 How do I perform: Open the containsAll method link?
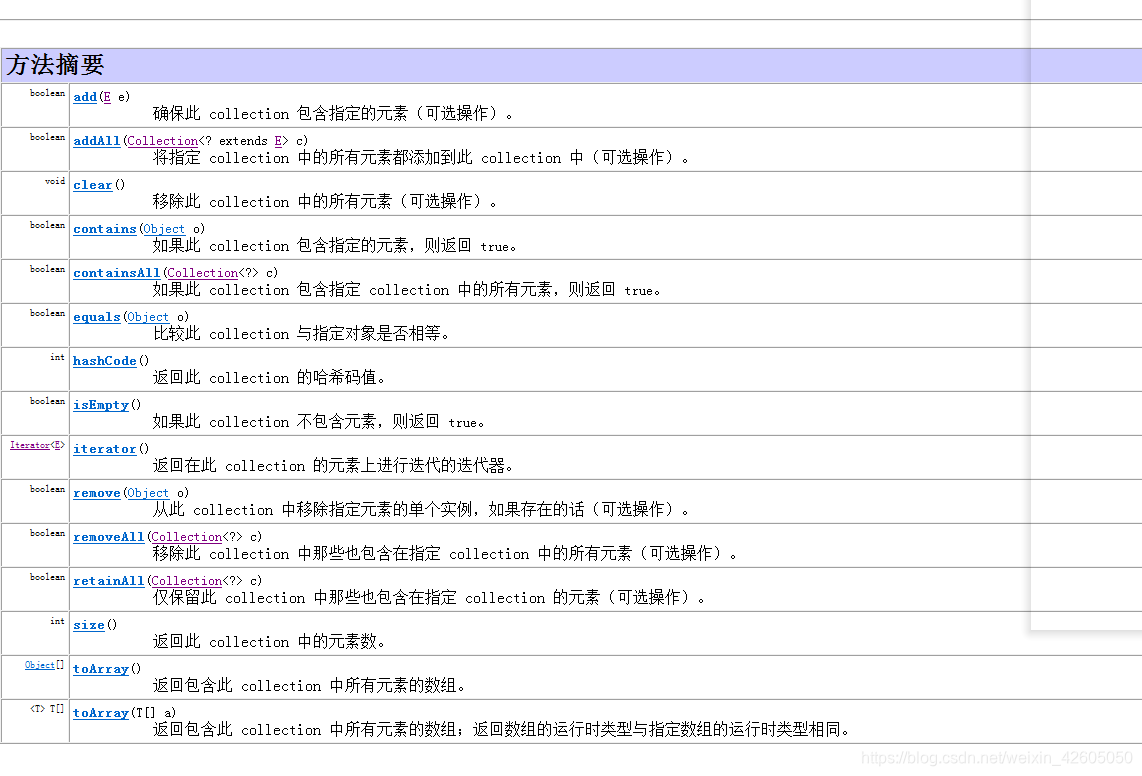click(117, 273)
